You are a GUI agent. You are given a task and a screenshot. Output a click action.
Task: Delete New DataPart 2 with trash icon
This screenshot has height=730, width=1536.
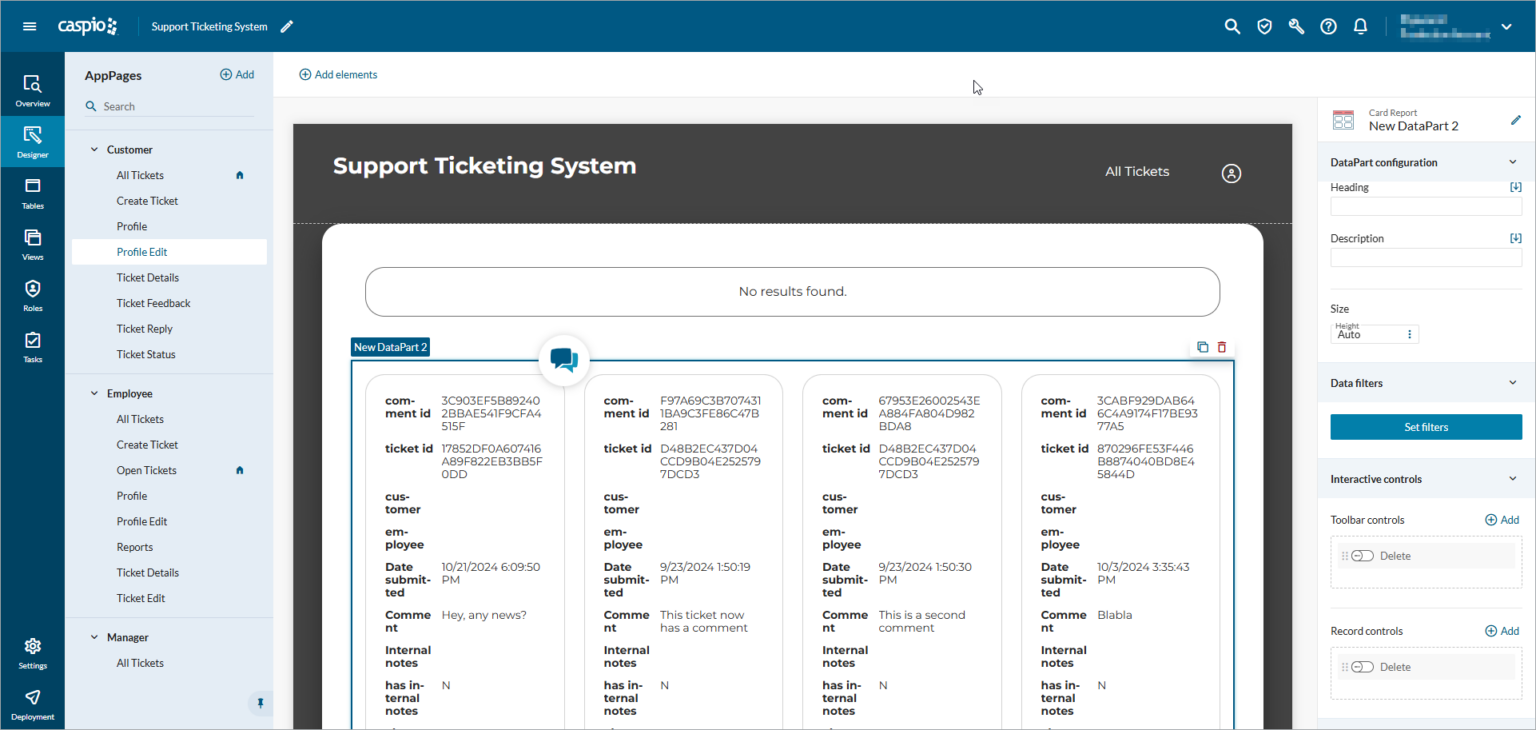pyautogui.click(x=1221, y=347)
